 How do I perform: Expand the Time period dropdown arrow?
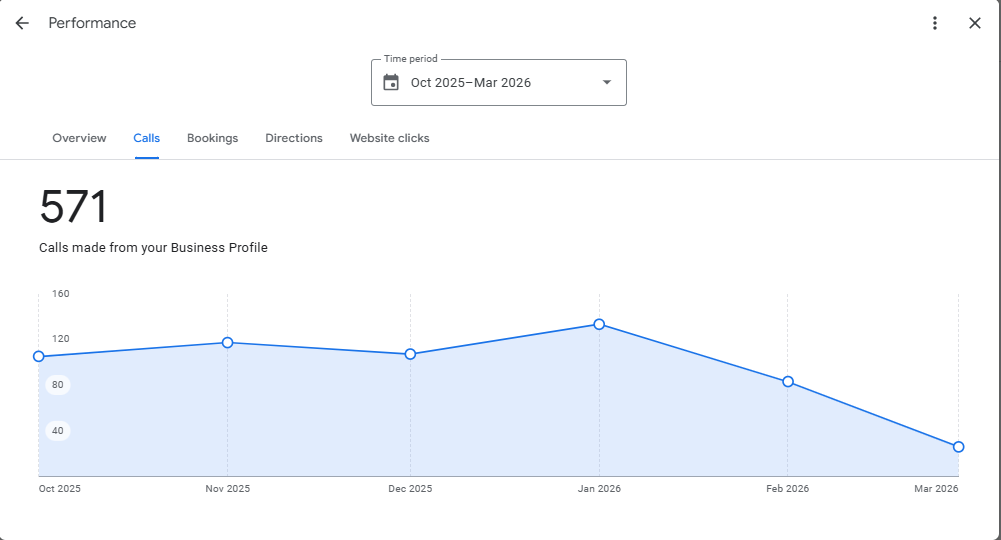[606, 82]
